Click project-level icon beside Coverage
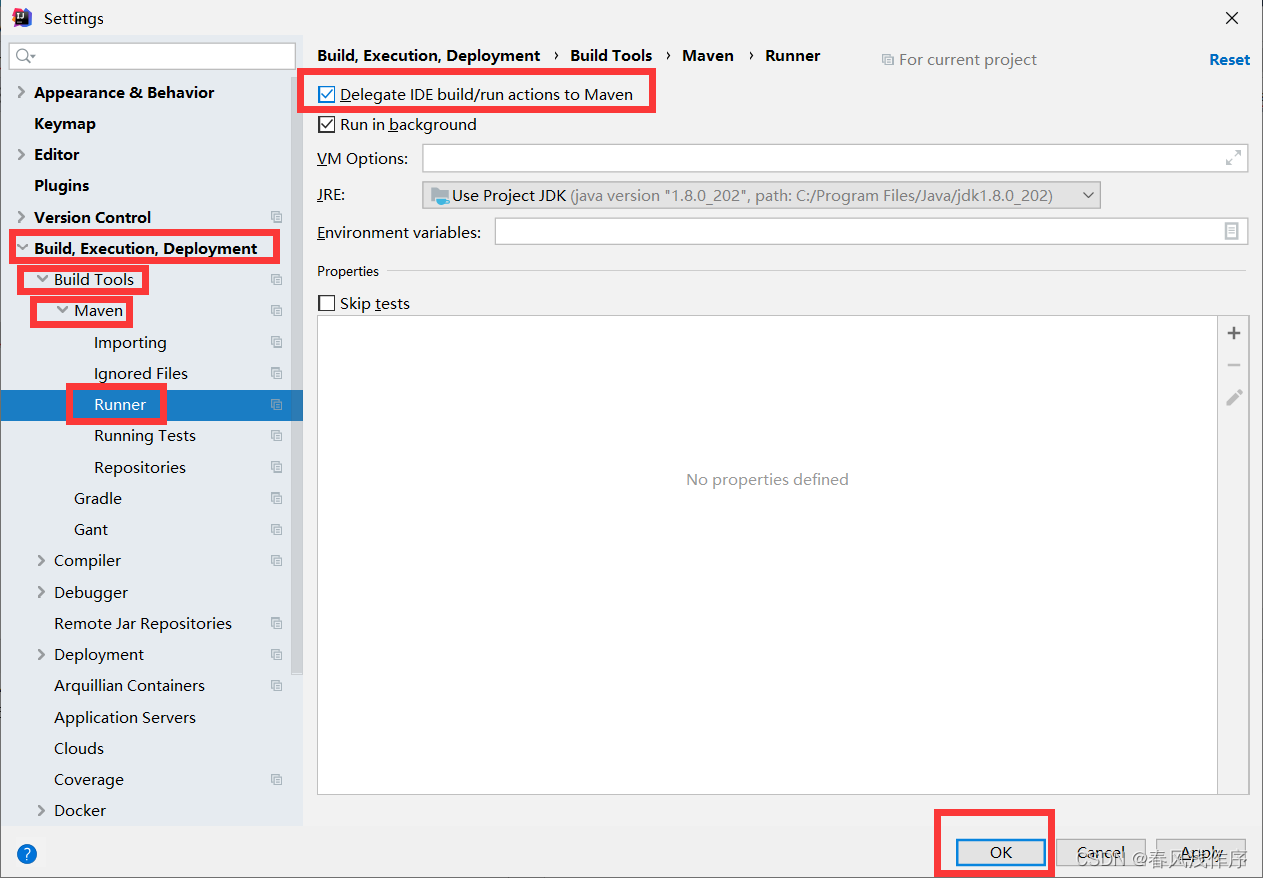Image resolution: width=1263 pixels, height=878 pixels. coord(276,780)
